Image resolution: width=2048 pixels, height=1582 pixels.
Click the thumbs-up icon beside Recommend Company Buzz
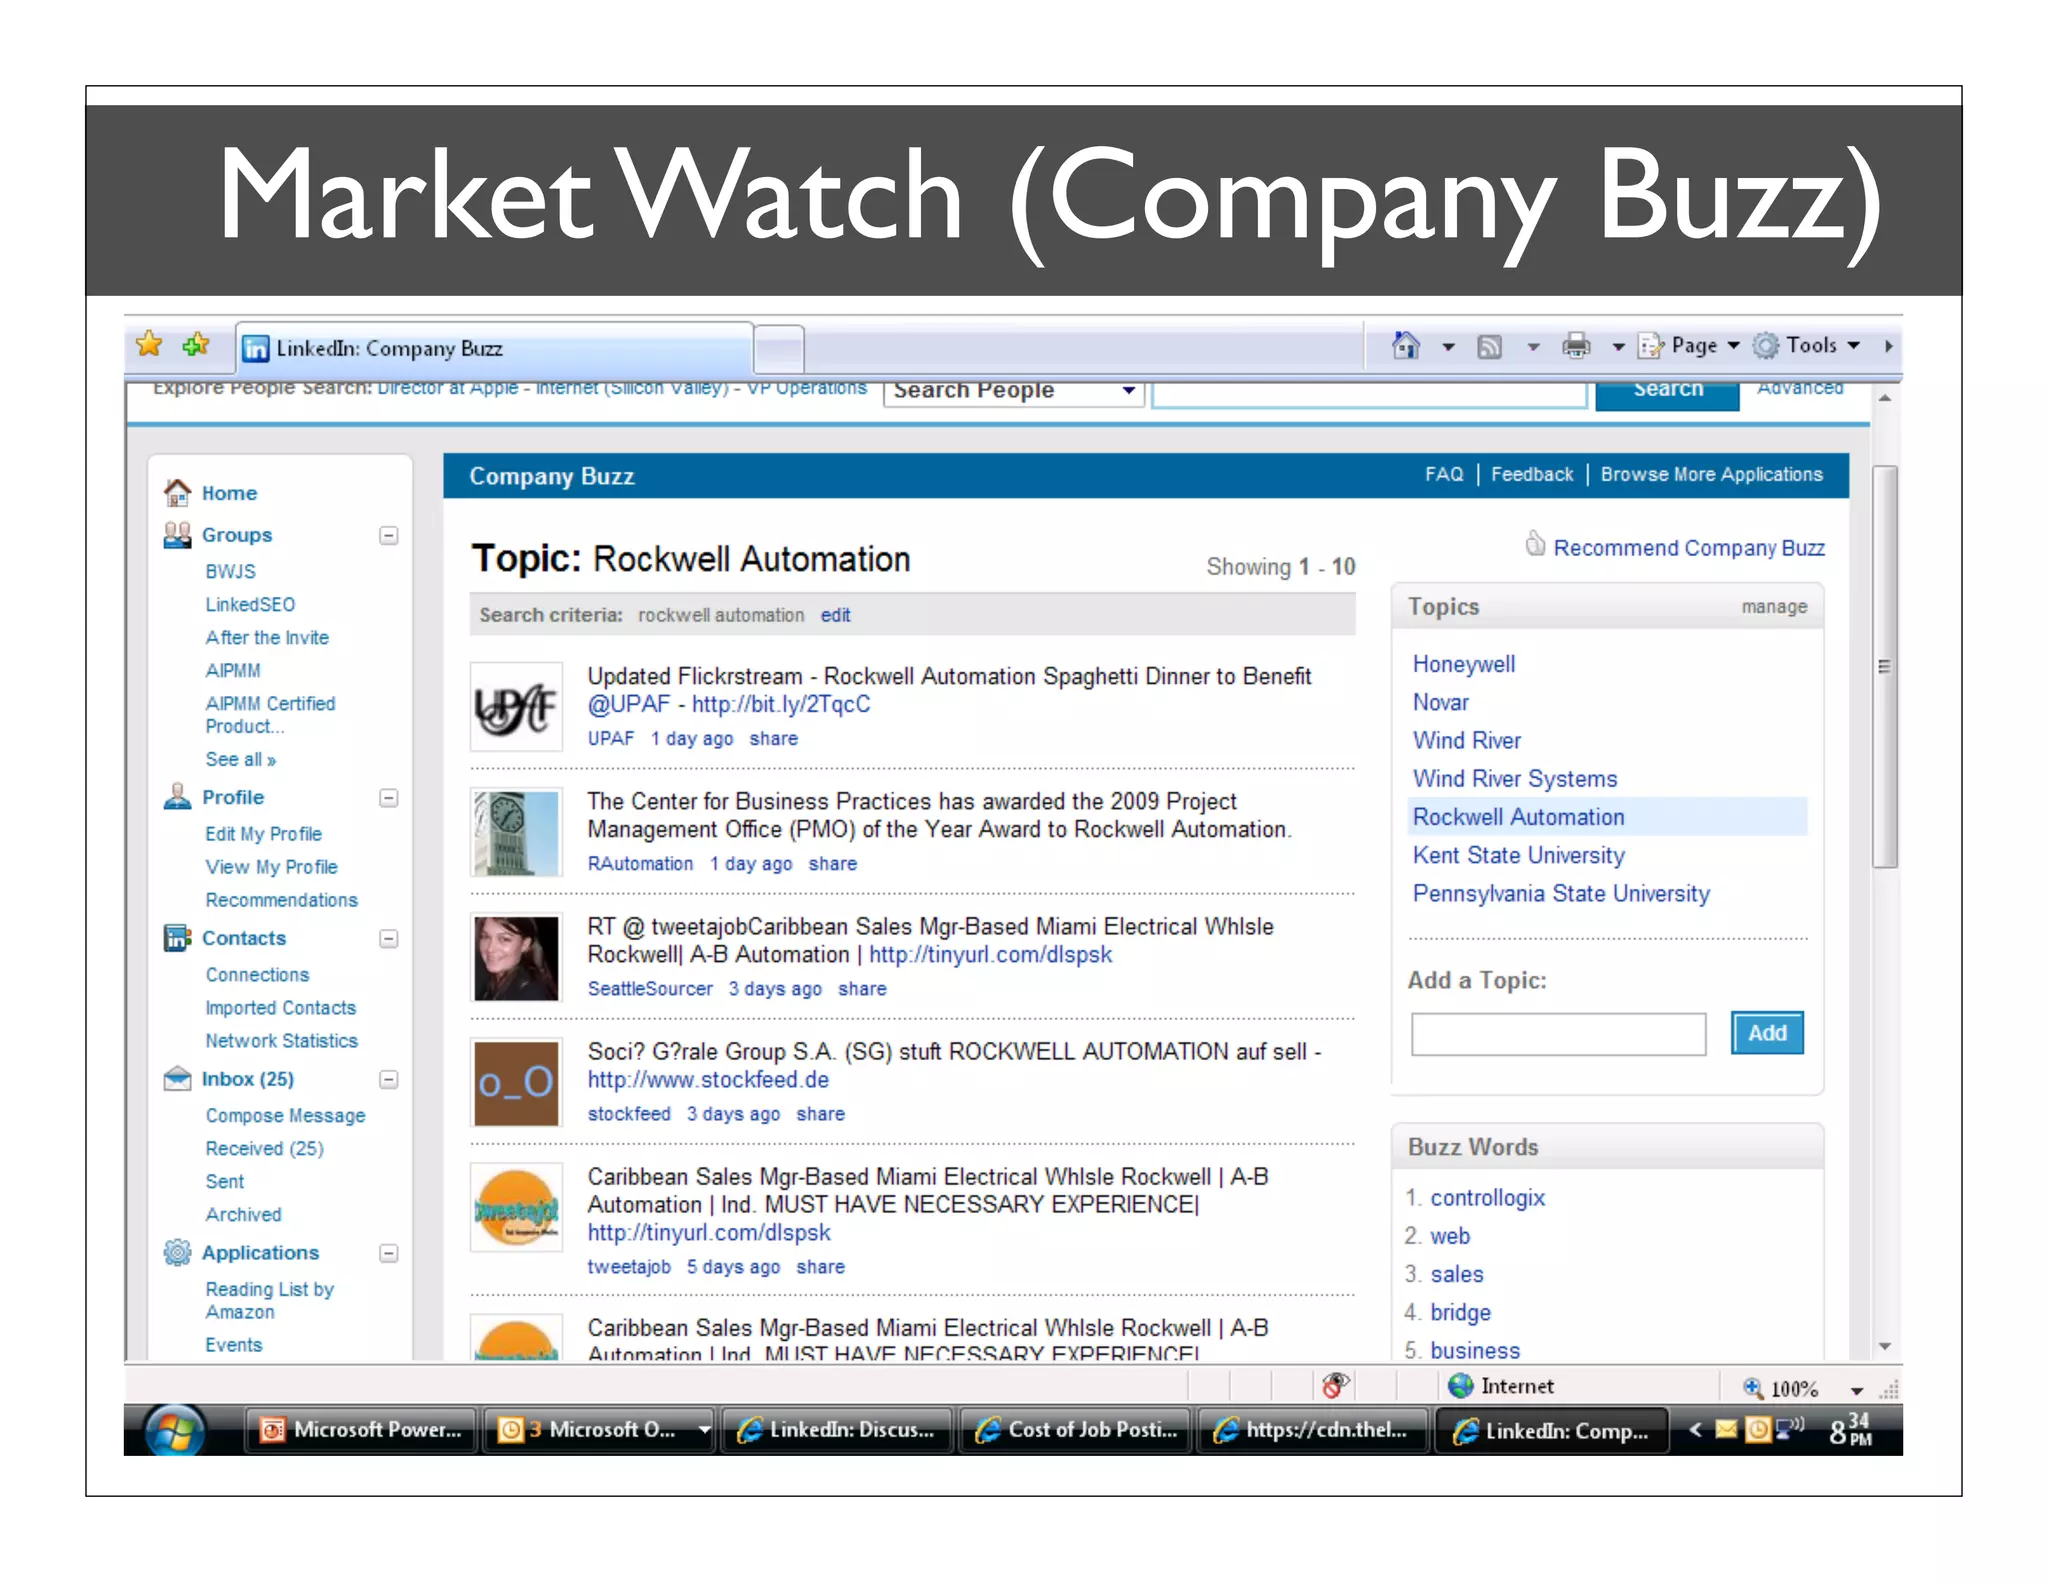tap(1535, 543)
